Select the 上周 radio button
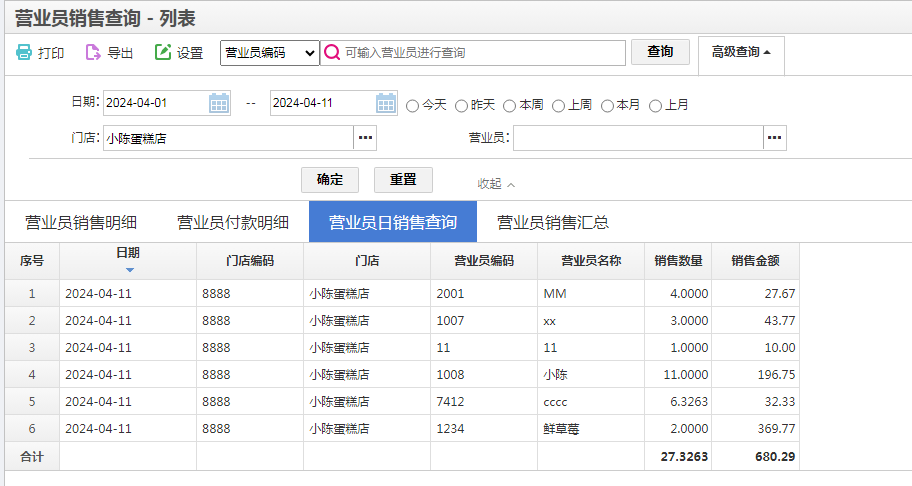The image size is (912, 486). [558, 106]
